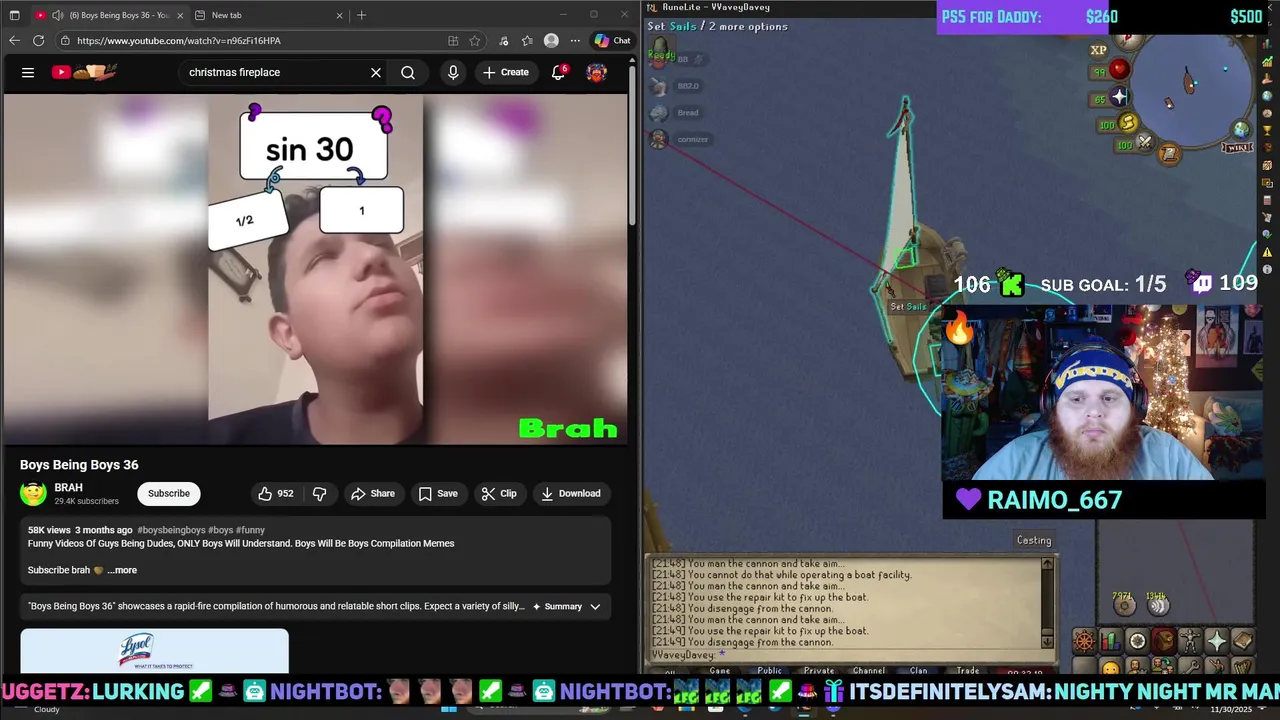Open YouTube notifications bell
This screenshot has height=720, width=1280.
pos(559,72)
